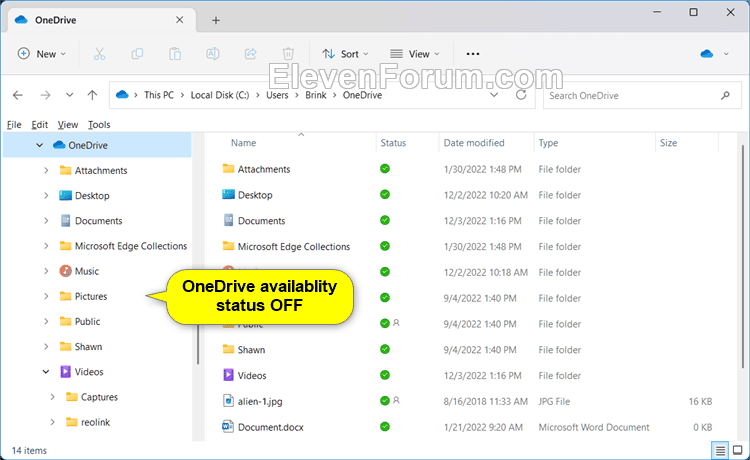Click the search magnifier icon

tap(725, 96)
